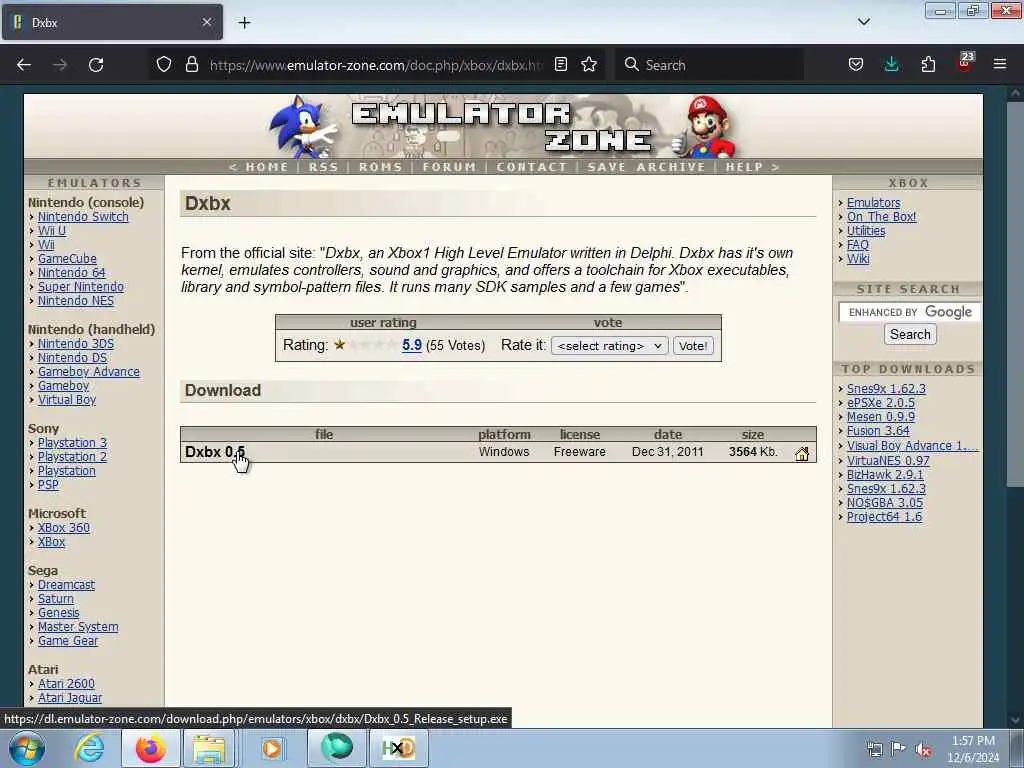
Task: Open the ePSXe 2.0.5 download link
Action: point(881,403)
